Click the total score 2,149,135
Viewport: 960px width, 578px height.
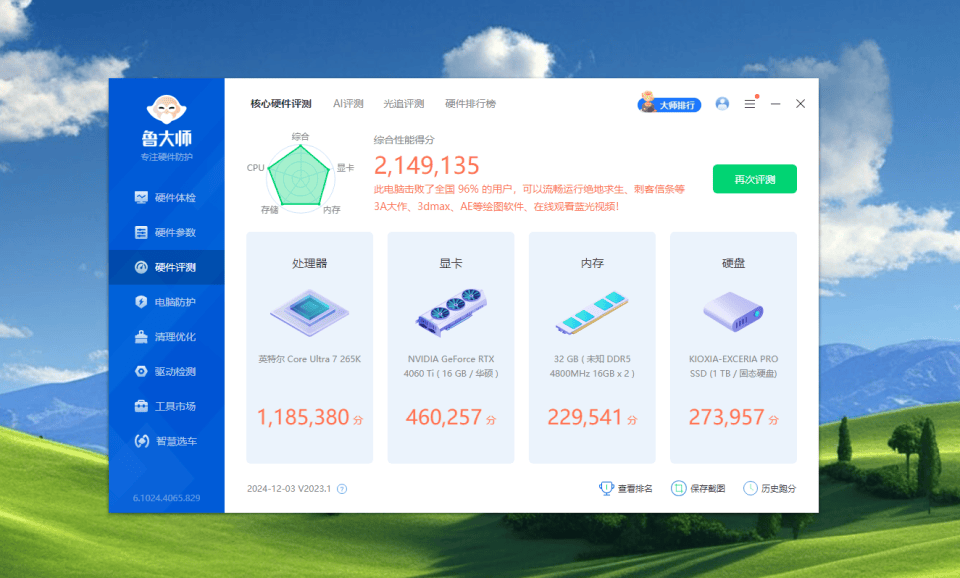click(427, 165)
